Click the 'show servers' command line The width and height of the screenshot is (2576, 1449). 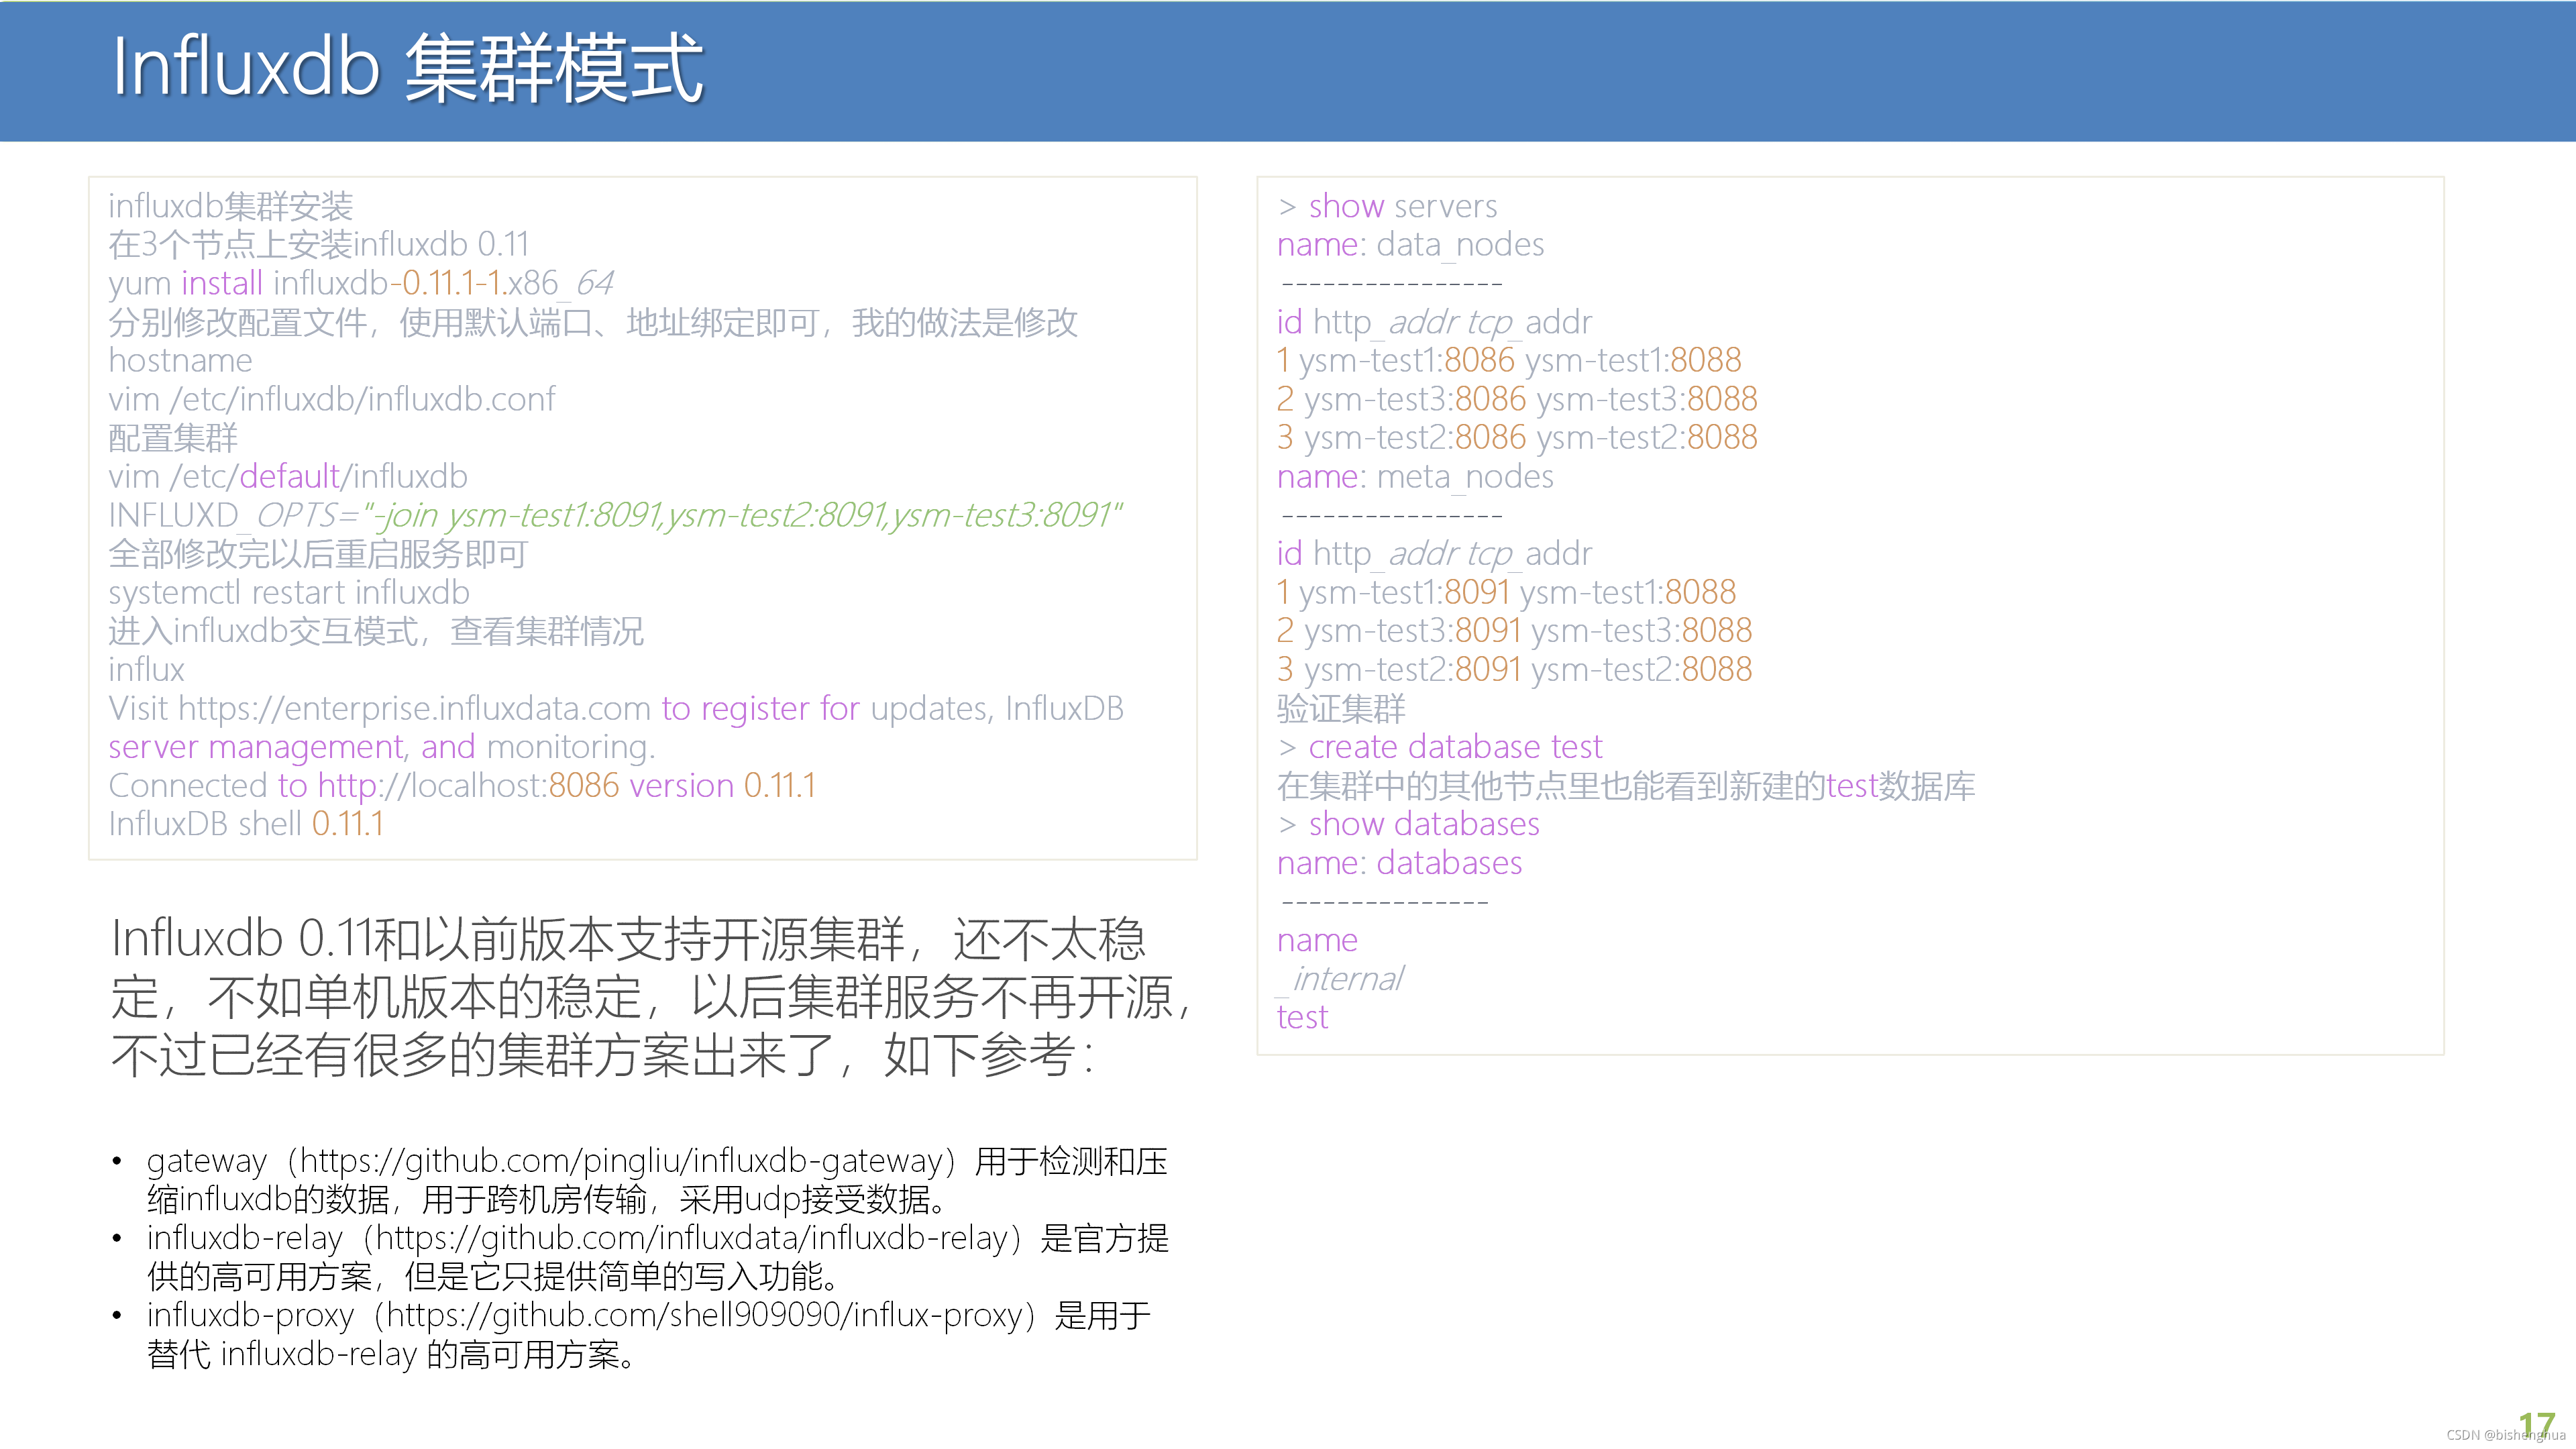point(1388,206)
